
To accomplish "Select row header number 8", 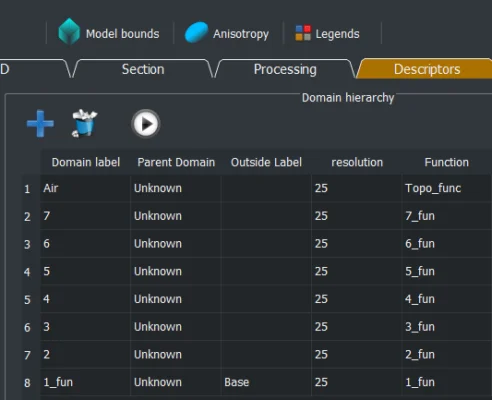I will tap(27, 383).
